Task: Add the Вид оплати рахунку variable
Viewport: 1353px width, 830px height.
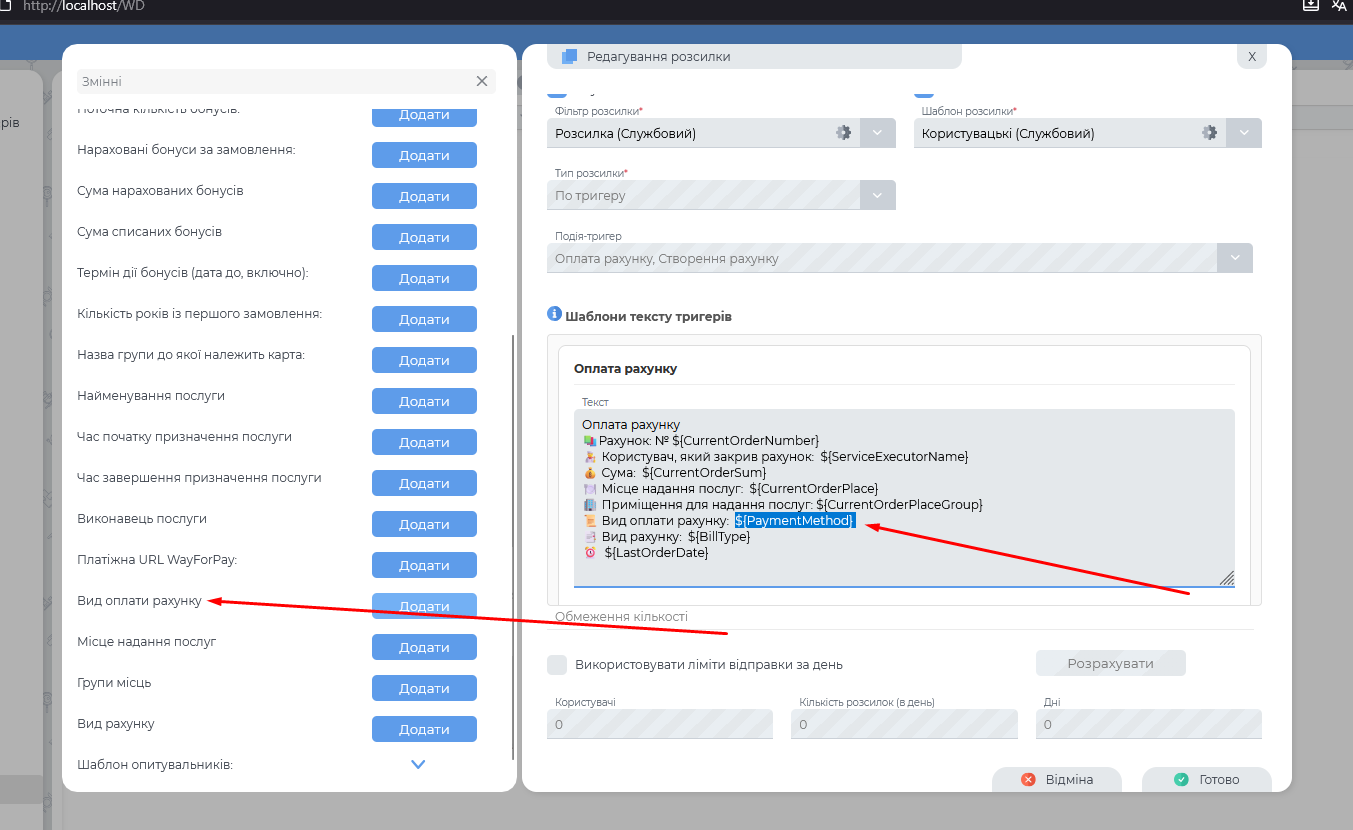Action: coord(424,607)
